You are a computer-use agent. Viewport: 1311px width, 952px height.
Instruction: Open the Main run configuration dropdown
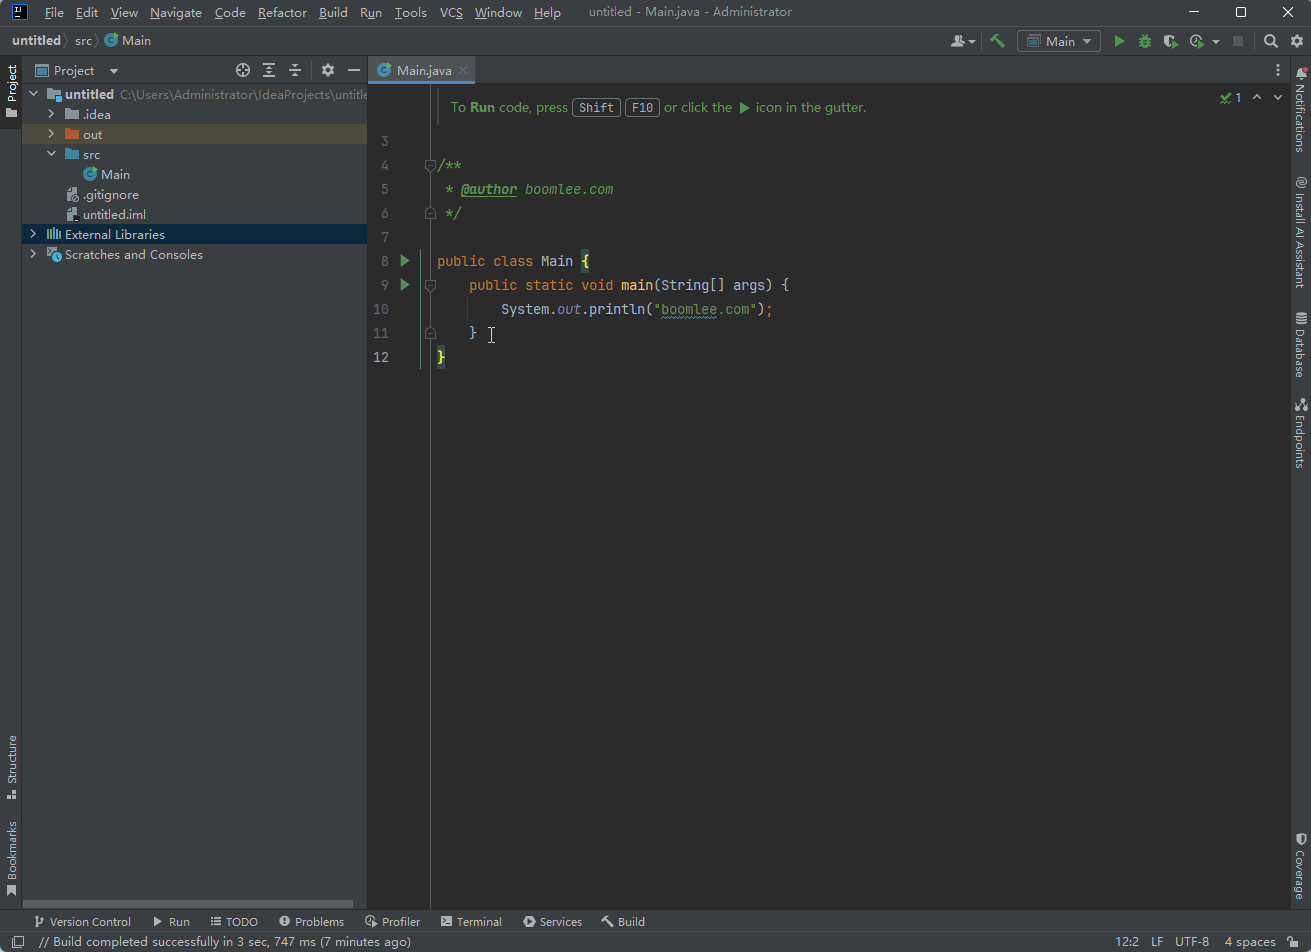1086,40
